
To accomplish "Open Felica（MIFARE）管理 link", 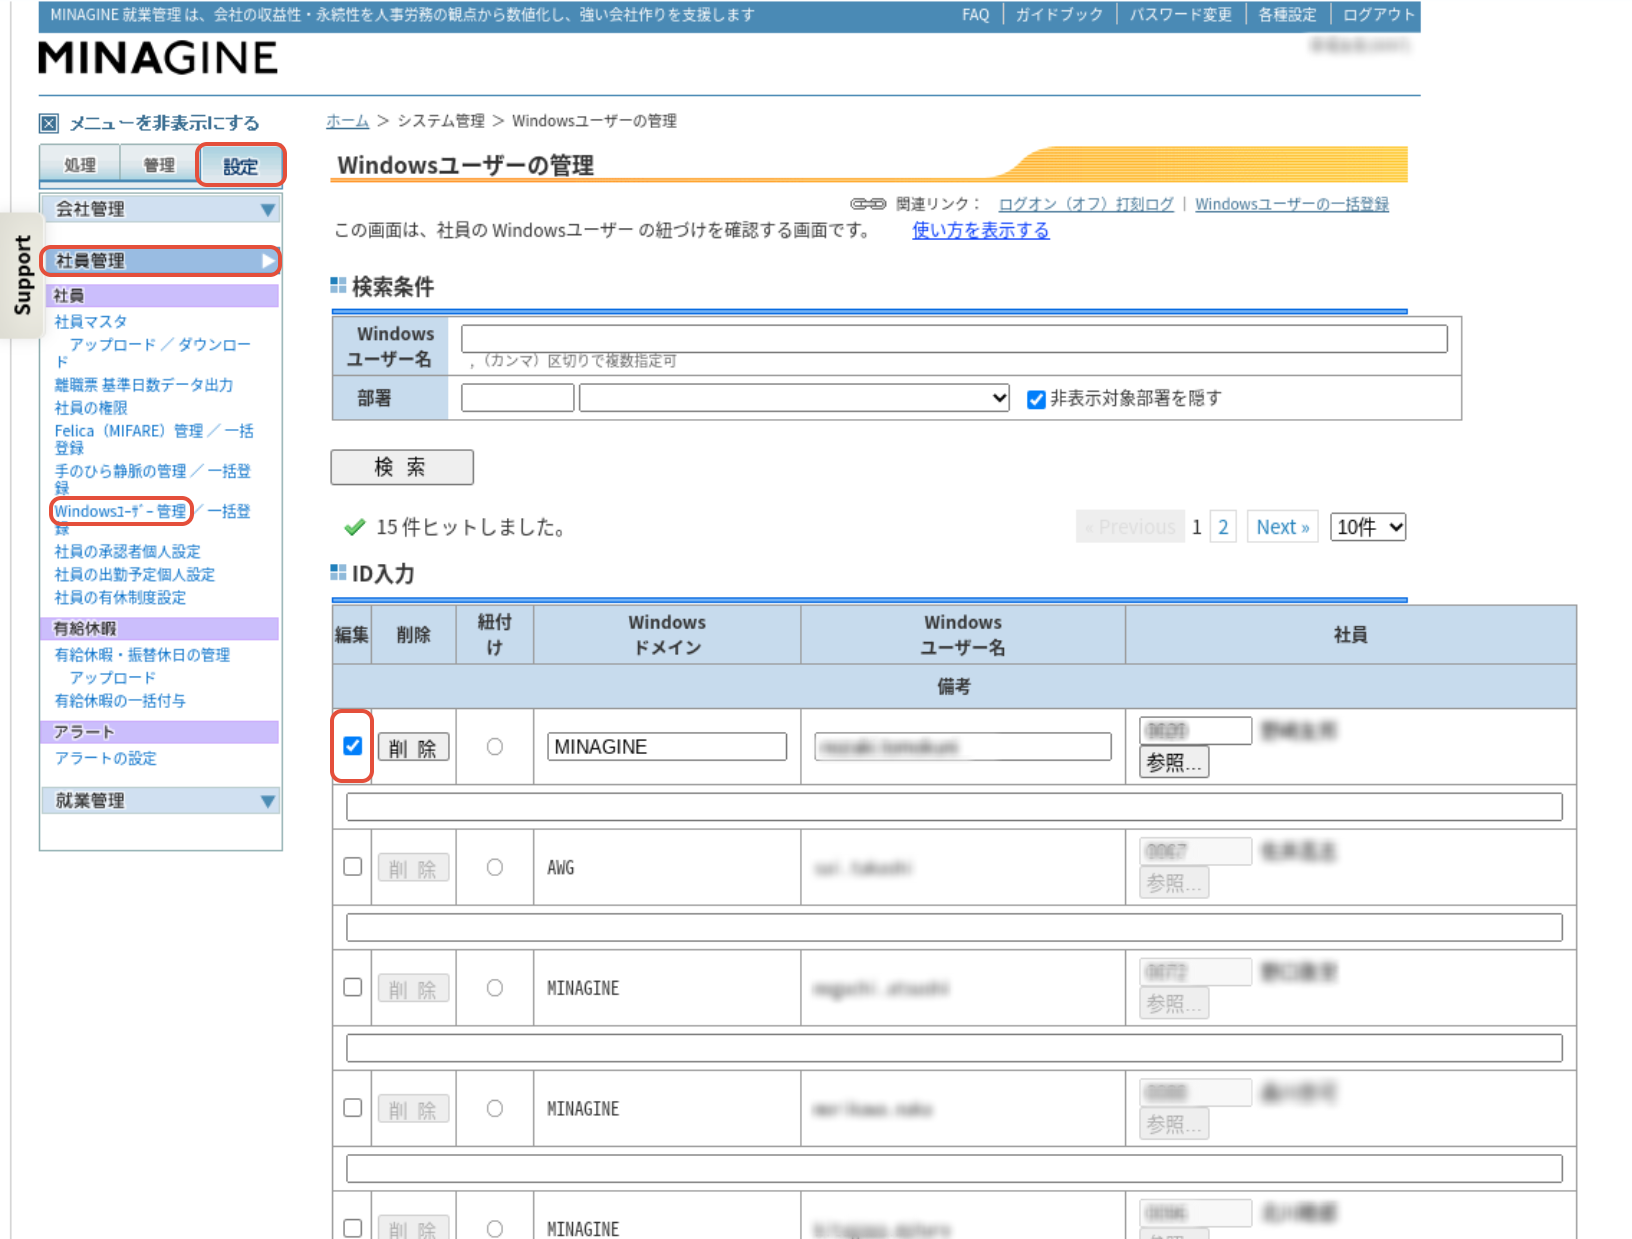I will pos(129,431).
